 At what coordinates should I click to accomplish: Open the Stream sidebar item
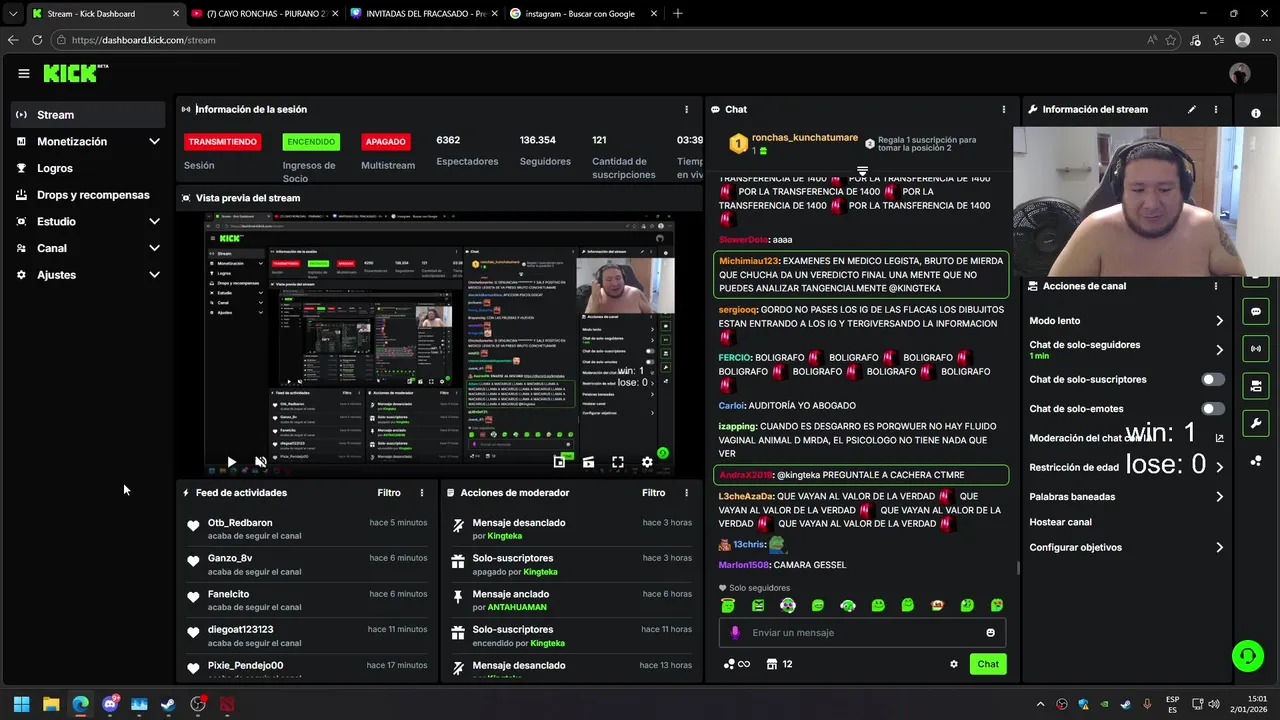coord(89,115)
